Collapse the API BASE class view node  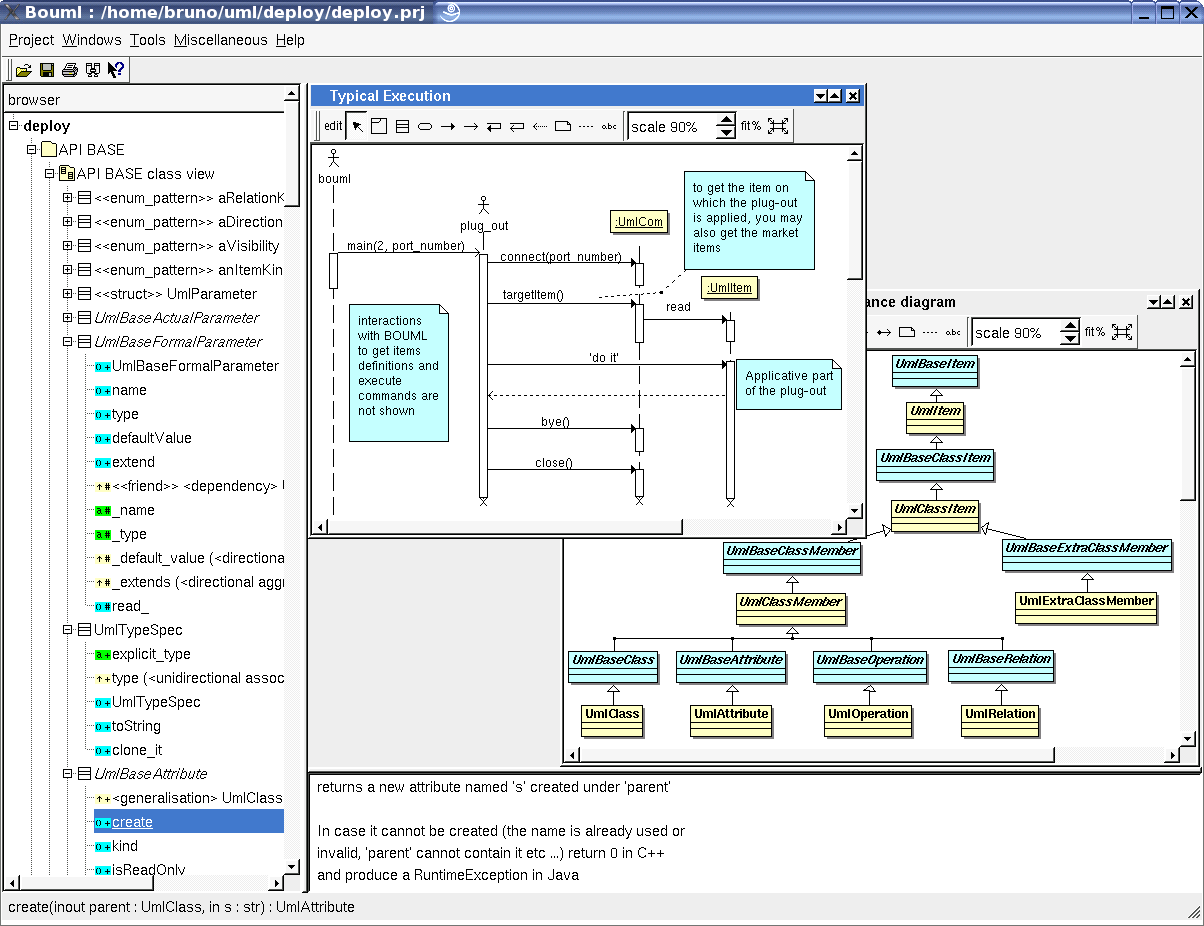tap(50, 174)
